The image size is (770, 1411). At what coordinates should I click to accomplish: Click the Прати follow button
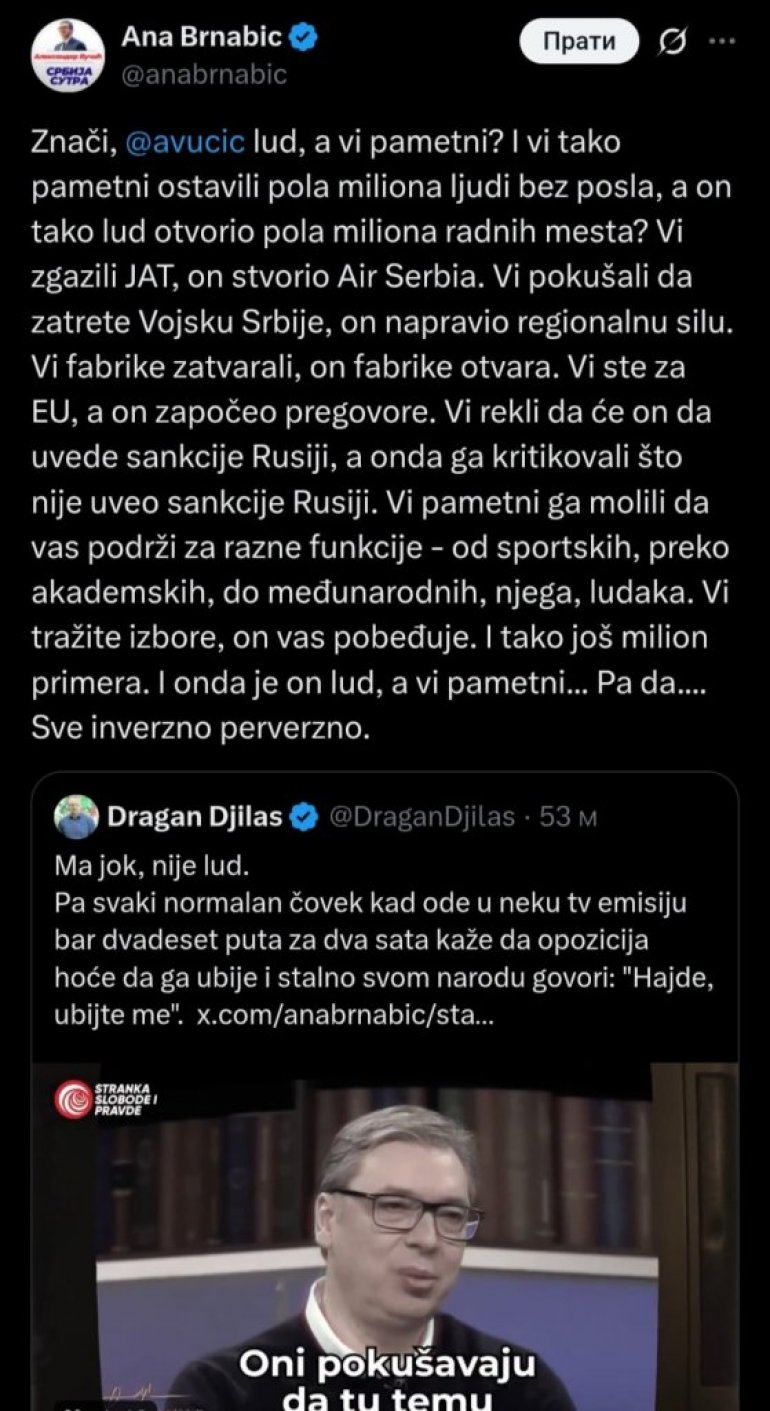[x=579, y=42]
